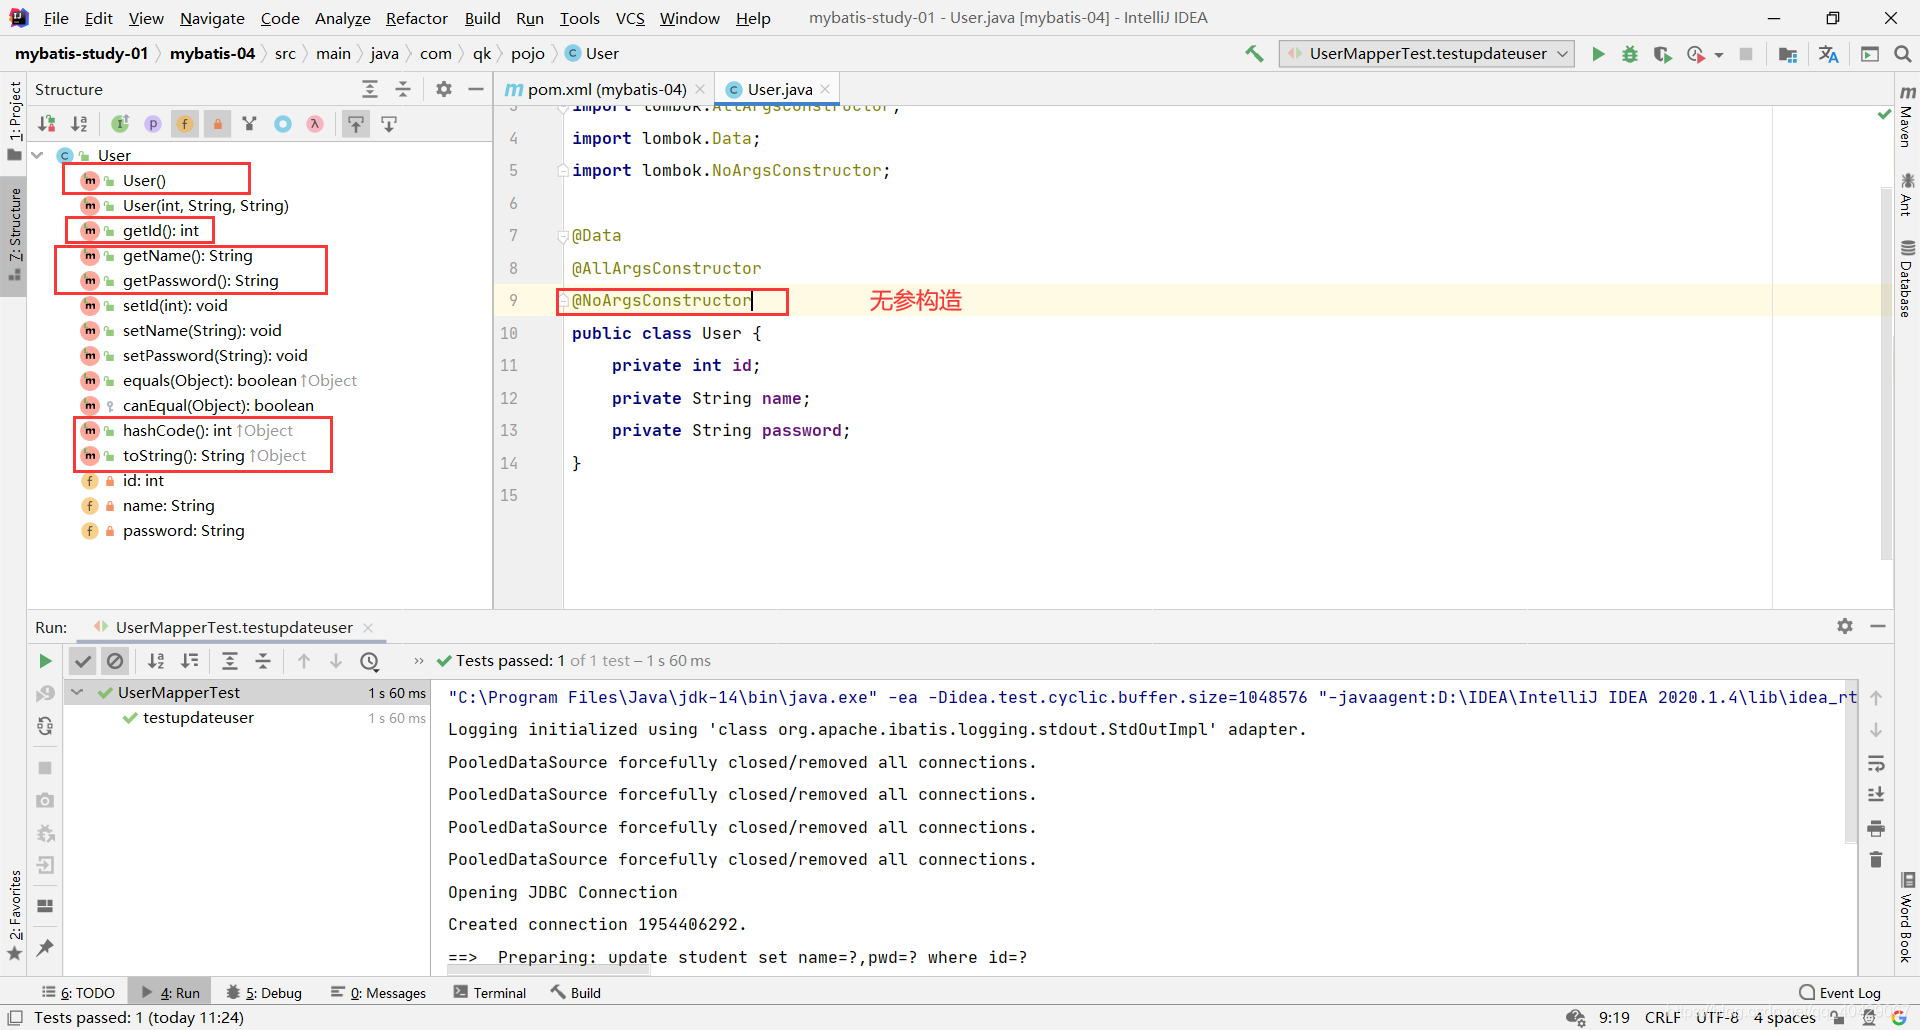Open the Event Log
Image resolution: width=1920 pixels, height=1030 pixels.
coord(1840,993)
